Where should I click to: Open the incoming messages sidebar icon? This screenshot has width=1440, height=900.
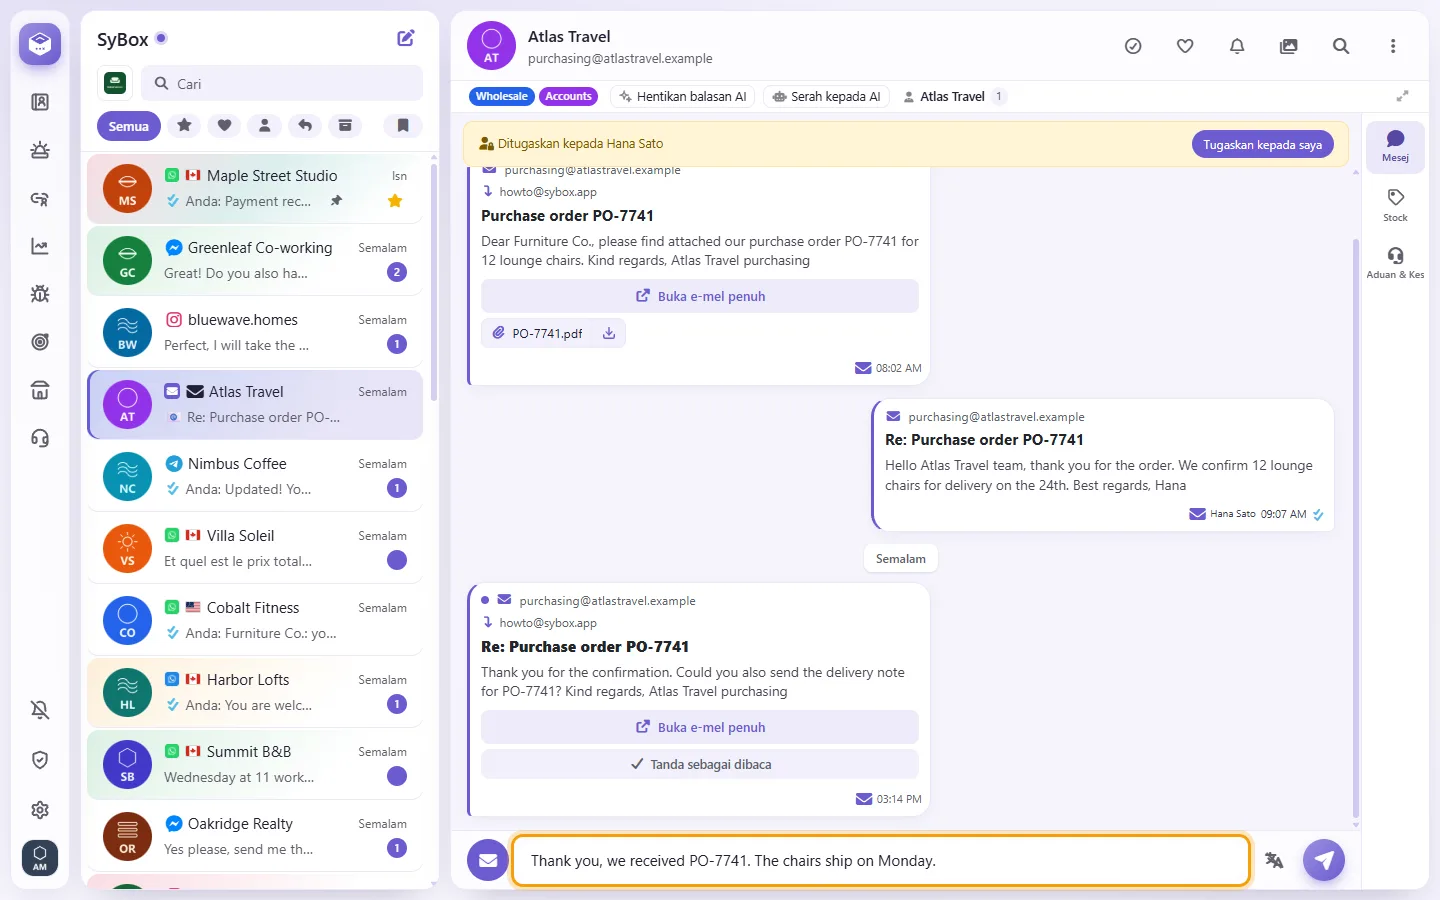point(40,150)
